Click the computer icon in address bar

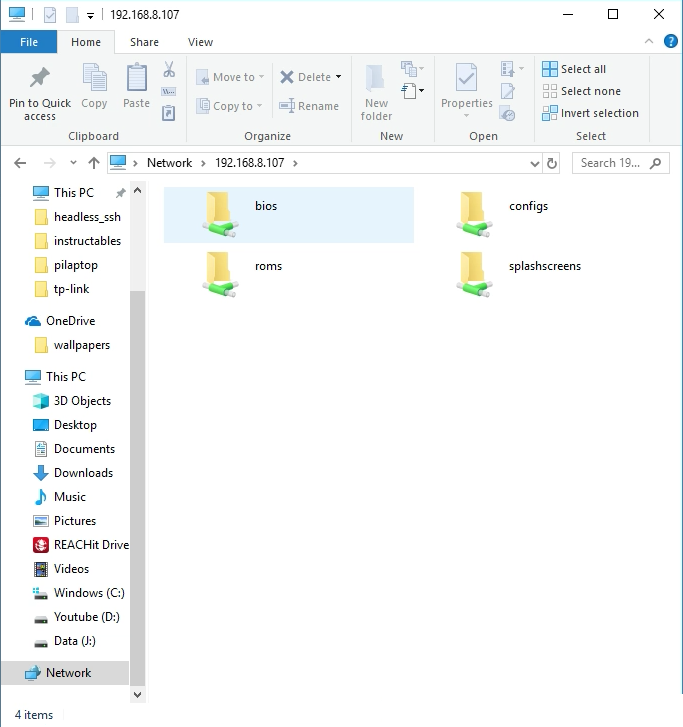click(x=118, y=163)
